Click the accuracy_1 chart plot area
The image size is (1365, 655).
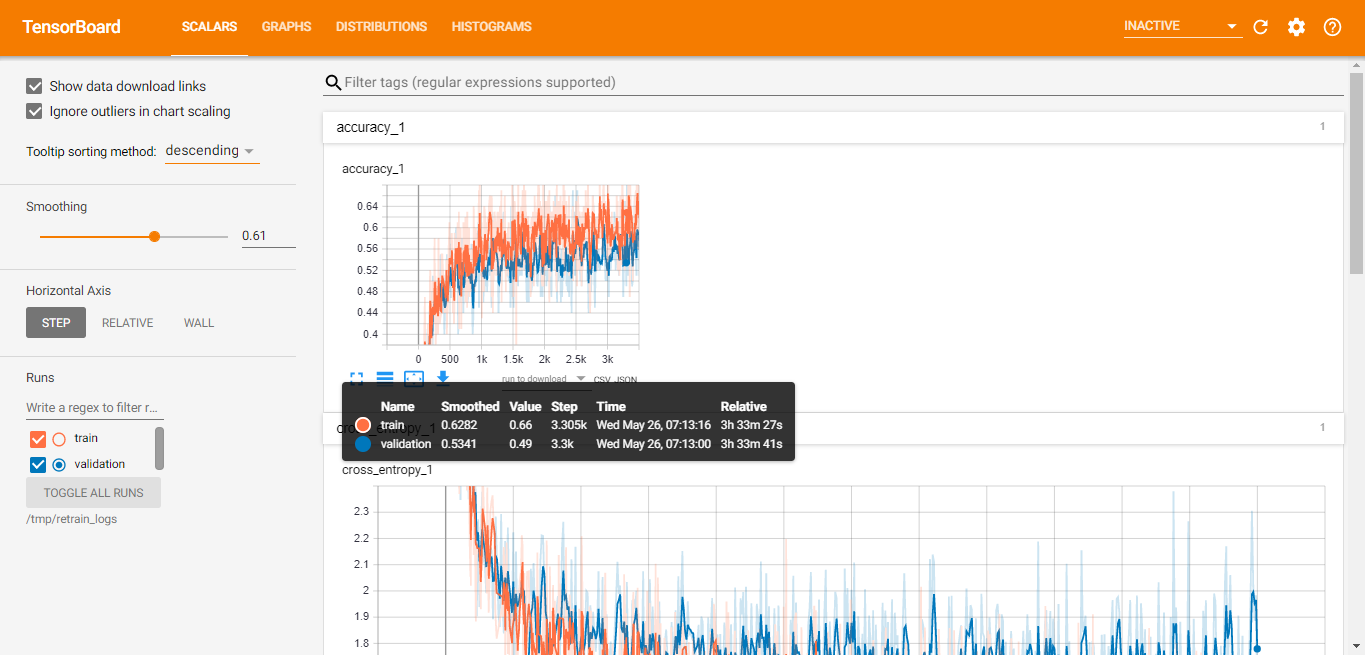tap(514, 265)
